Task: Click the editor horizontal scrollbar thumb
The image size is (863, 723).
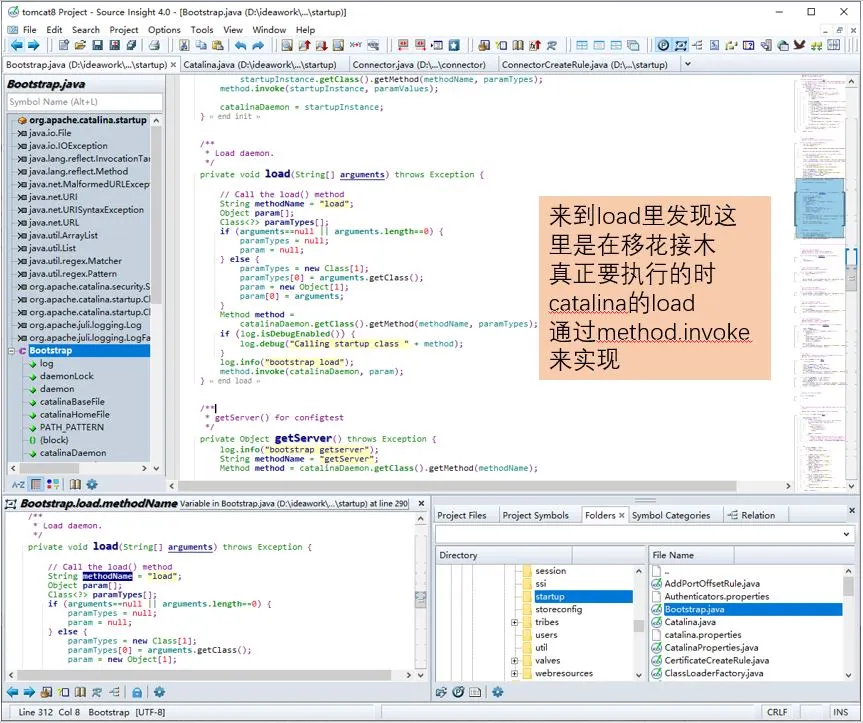Action: point(457,486)
